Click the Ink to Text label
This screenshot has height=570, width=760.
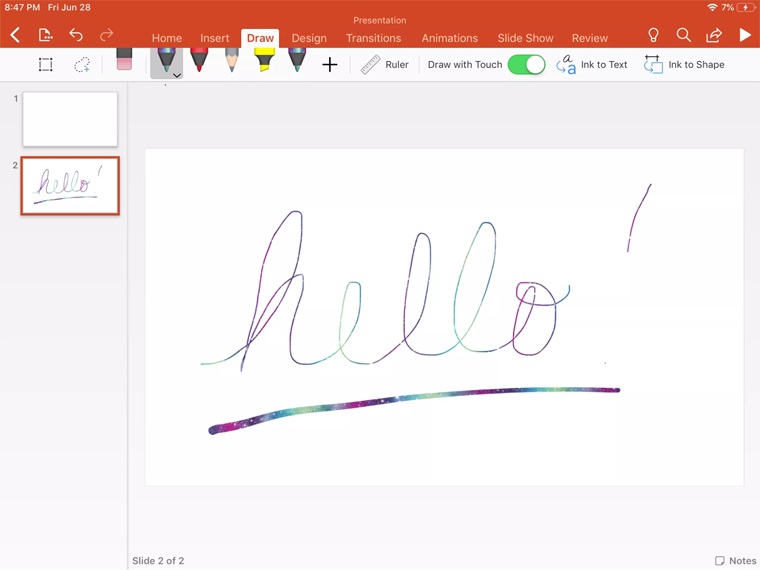[604, 64]
